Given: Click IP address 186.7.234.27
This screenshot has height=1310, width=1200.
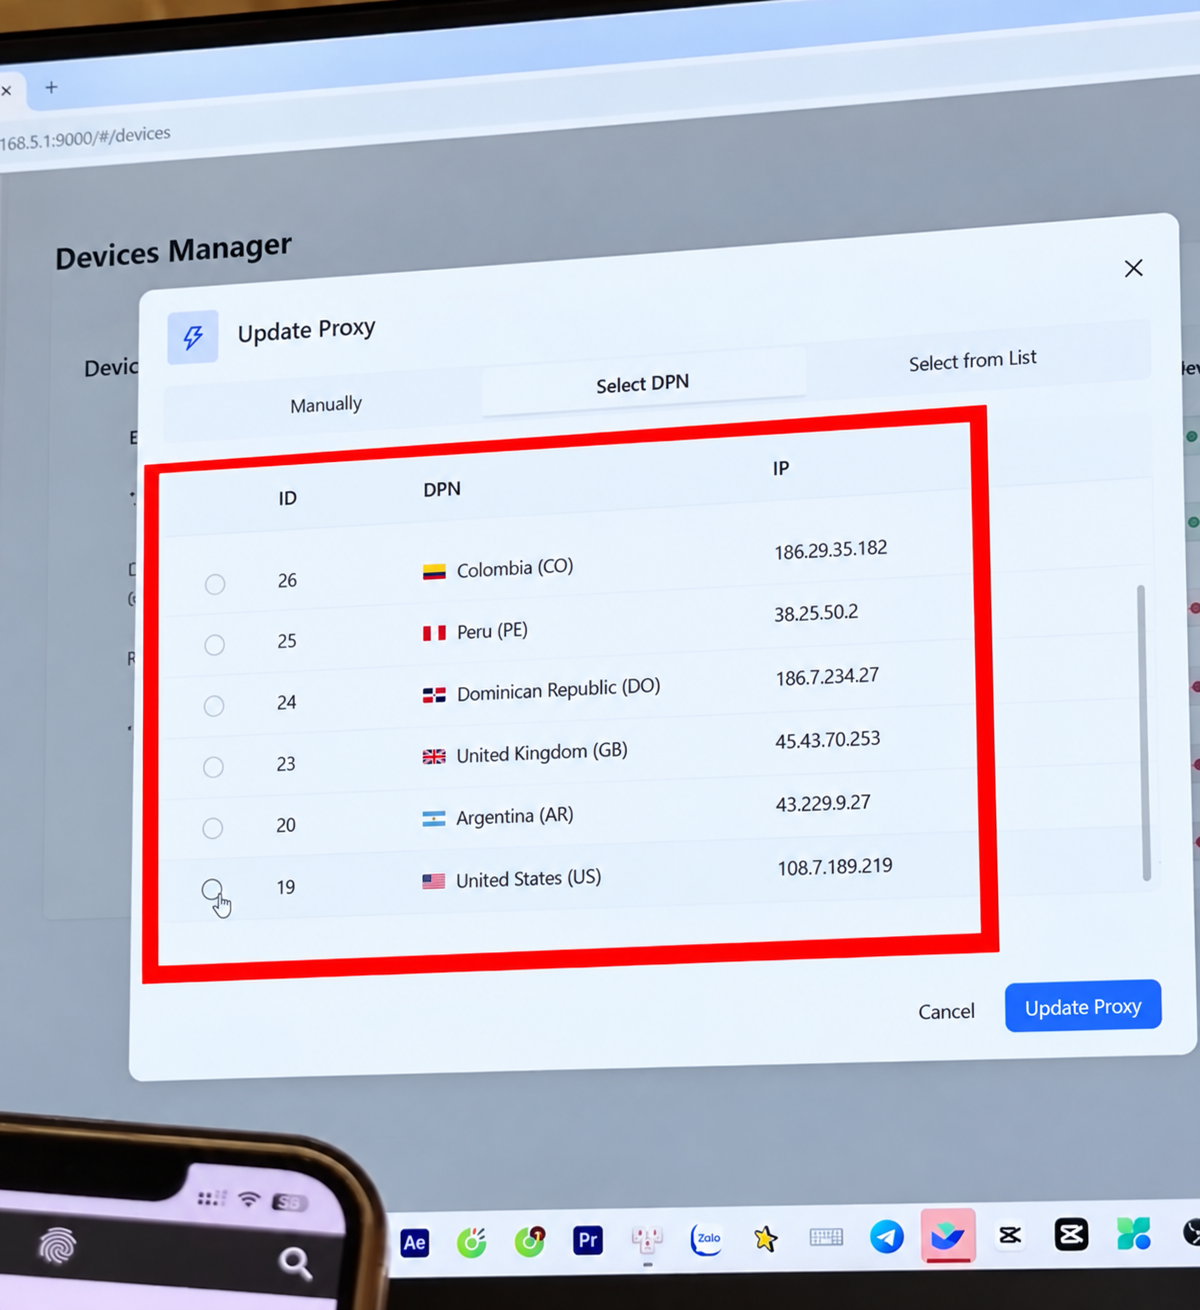Looking at the screenshot, I should tap(827, 677).
